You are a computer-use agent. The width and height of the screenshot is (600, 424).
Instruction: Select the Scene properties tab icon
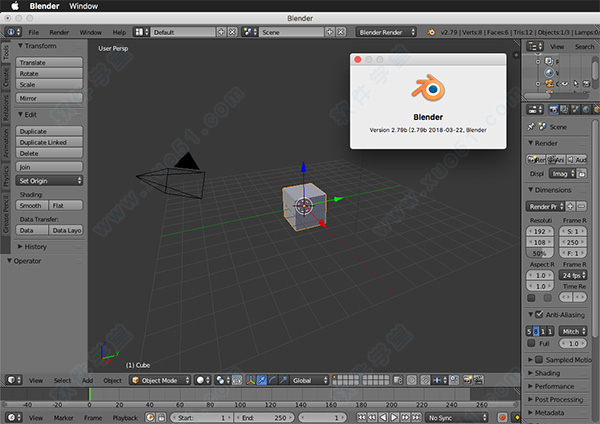(575, 110)
